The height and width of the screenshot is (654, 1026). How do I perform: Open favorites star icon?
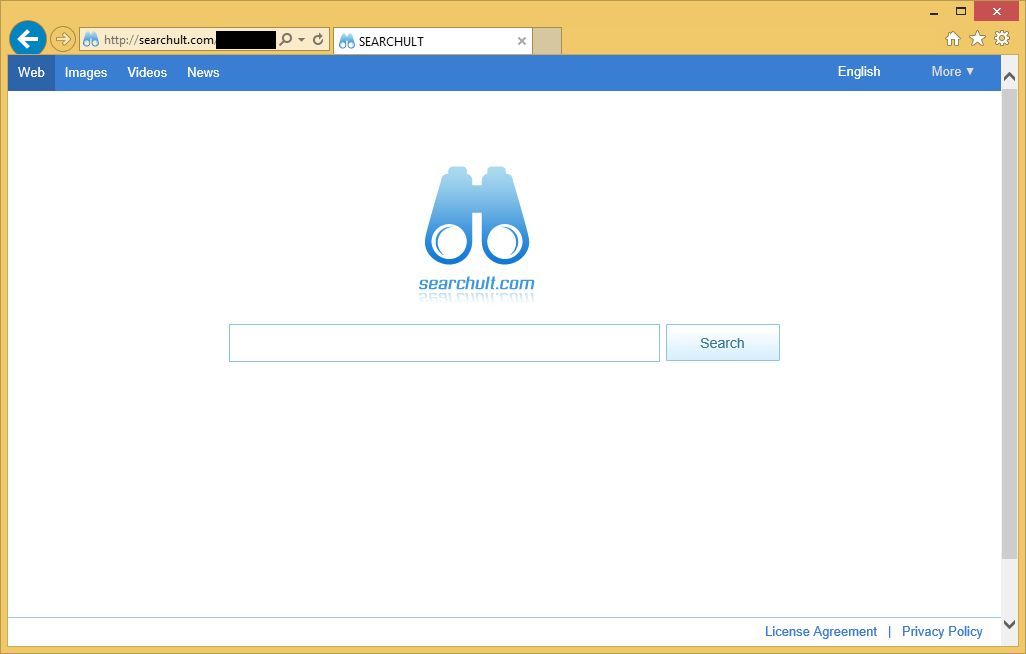tap(977, 39)
